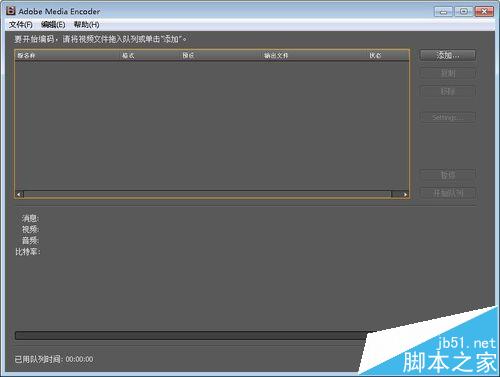Image resolution: width=500 pixels, height=377 pixels.
Task: Open the 文件(F) menu
Action: coord(21,25)
